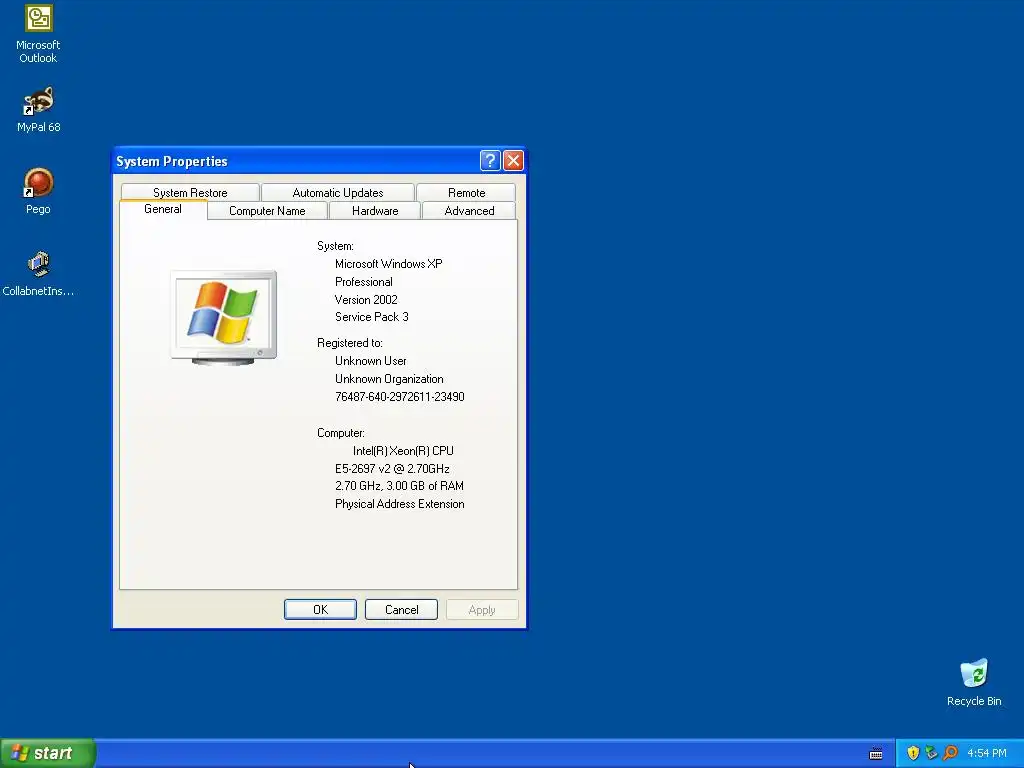
Task: Click the Windows XP monitor logo image
Action: pos(223,317)
